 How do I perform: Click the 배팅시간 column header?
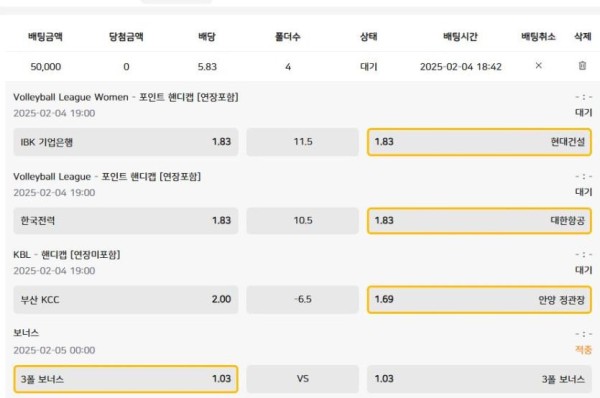[460, 37]
